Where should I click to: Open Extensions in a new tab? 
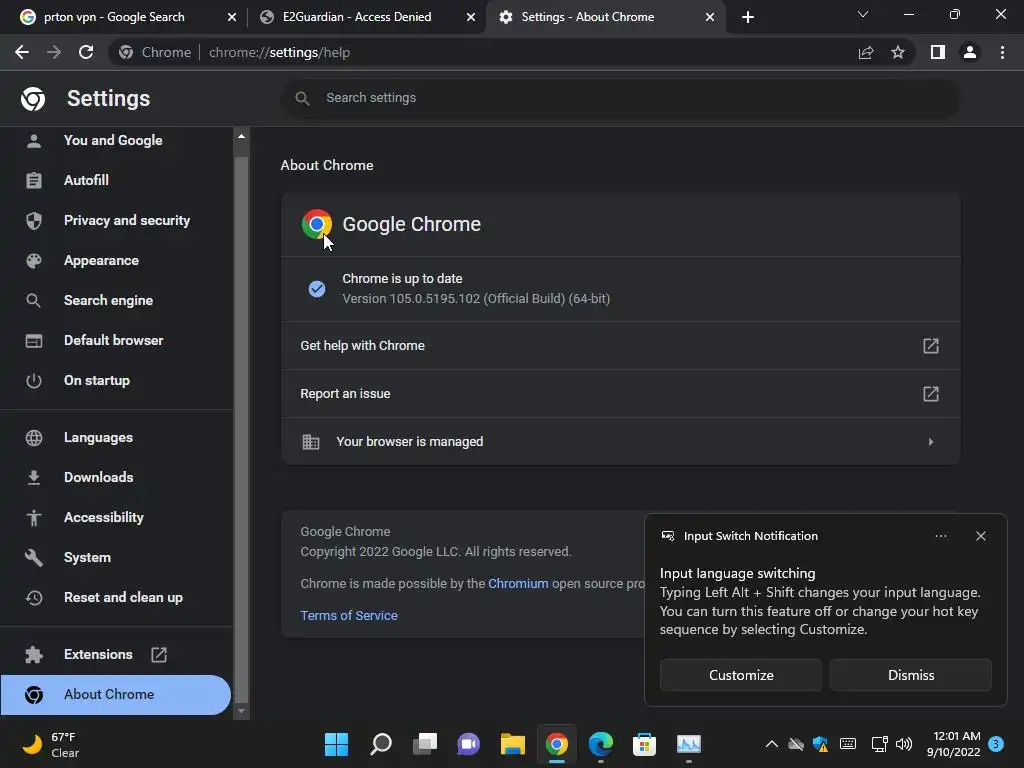click(x=98, y=654)
